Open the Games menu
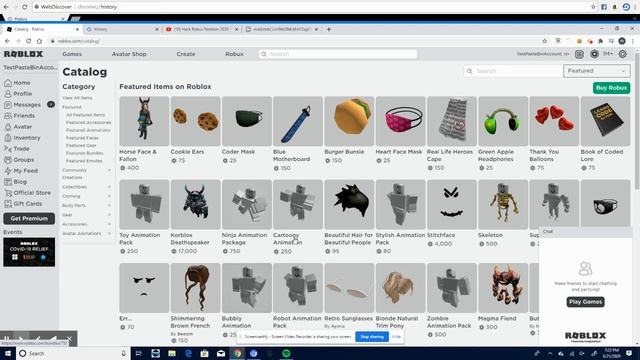This screenshot has width=640, height=360. click(x=72, y=54)
